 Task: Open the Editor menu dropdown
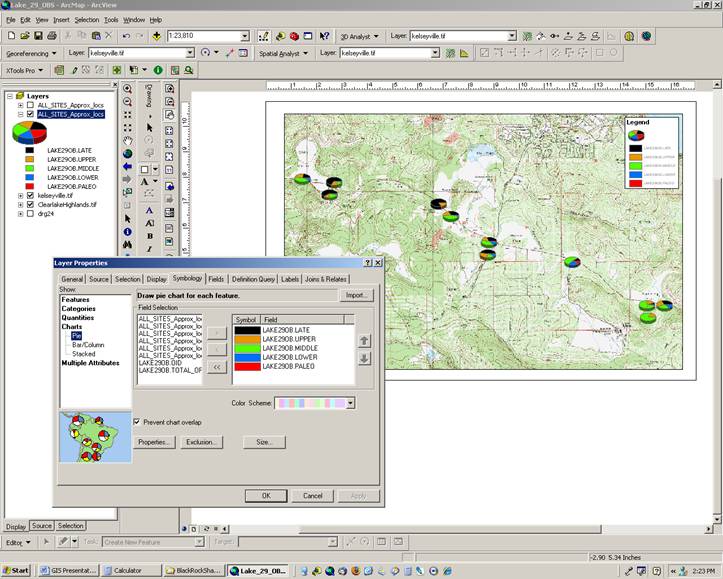(18, 543)
